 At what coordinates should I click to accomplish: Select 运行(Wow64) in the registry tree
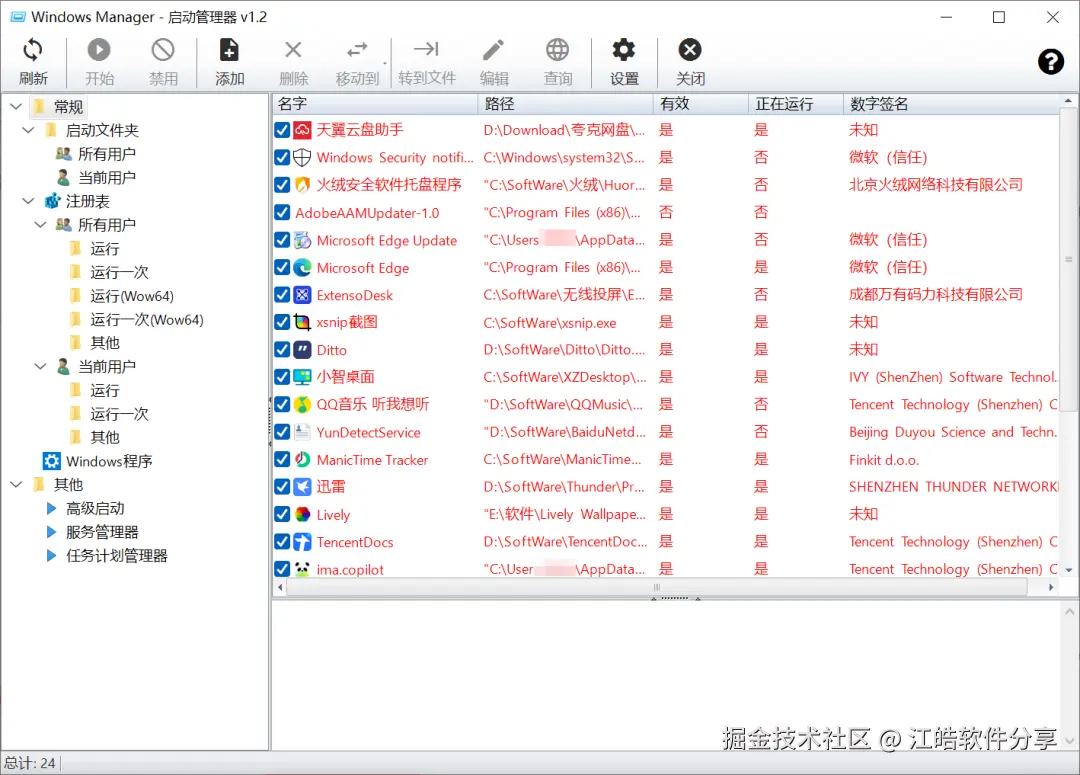click(132, 296)
